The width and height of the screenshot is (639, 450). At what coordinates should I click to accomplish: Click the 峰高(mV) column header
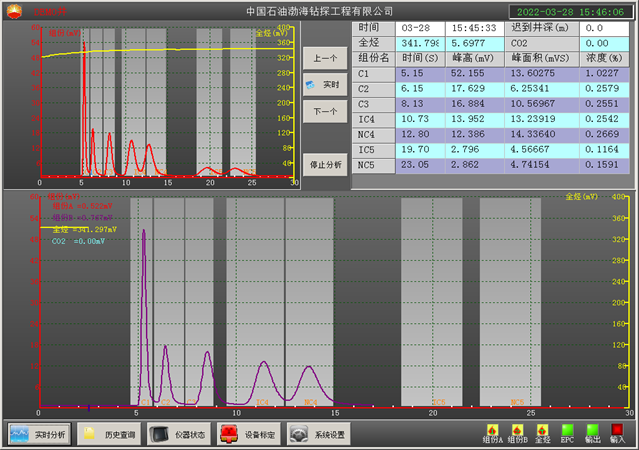[475, 58]
